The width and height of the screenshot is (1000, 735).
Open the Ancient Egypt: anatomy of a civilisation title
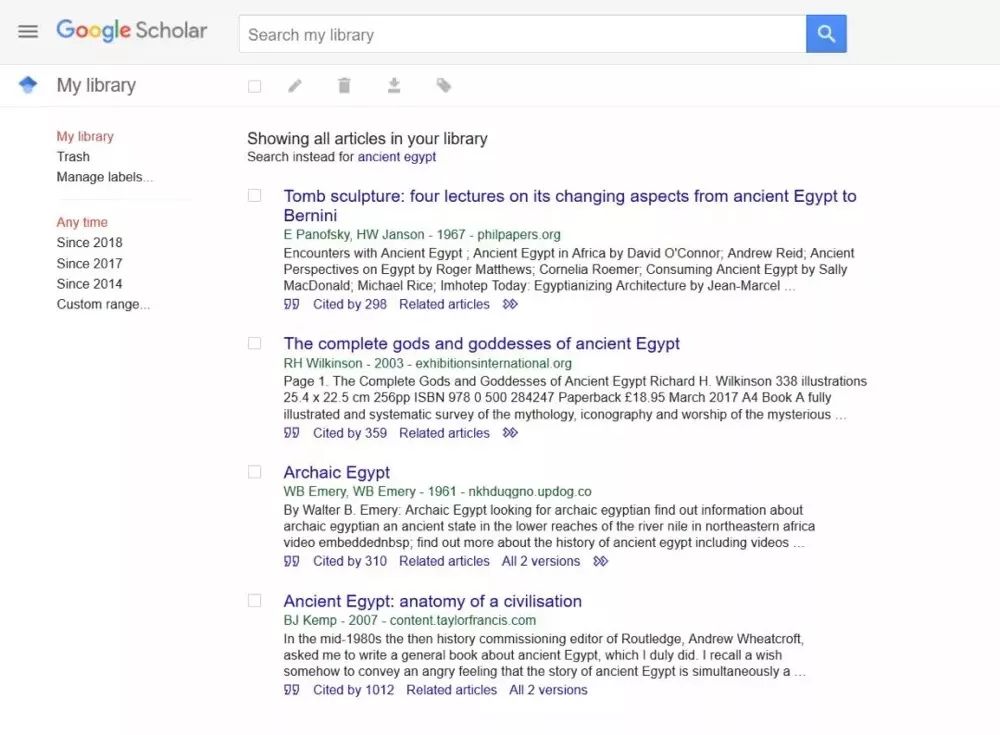(x=432, y=601)
